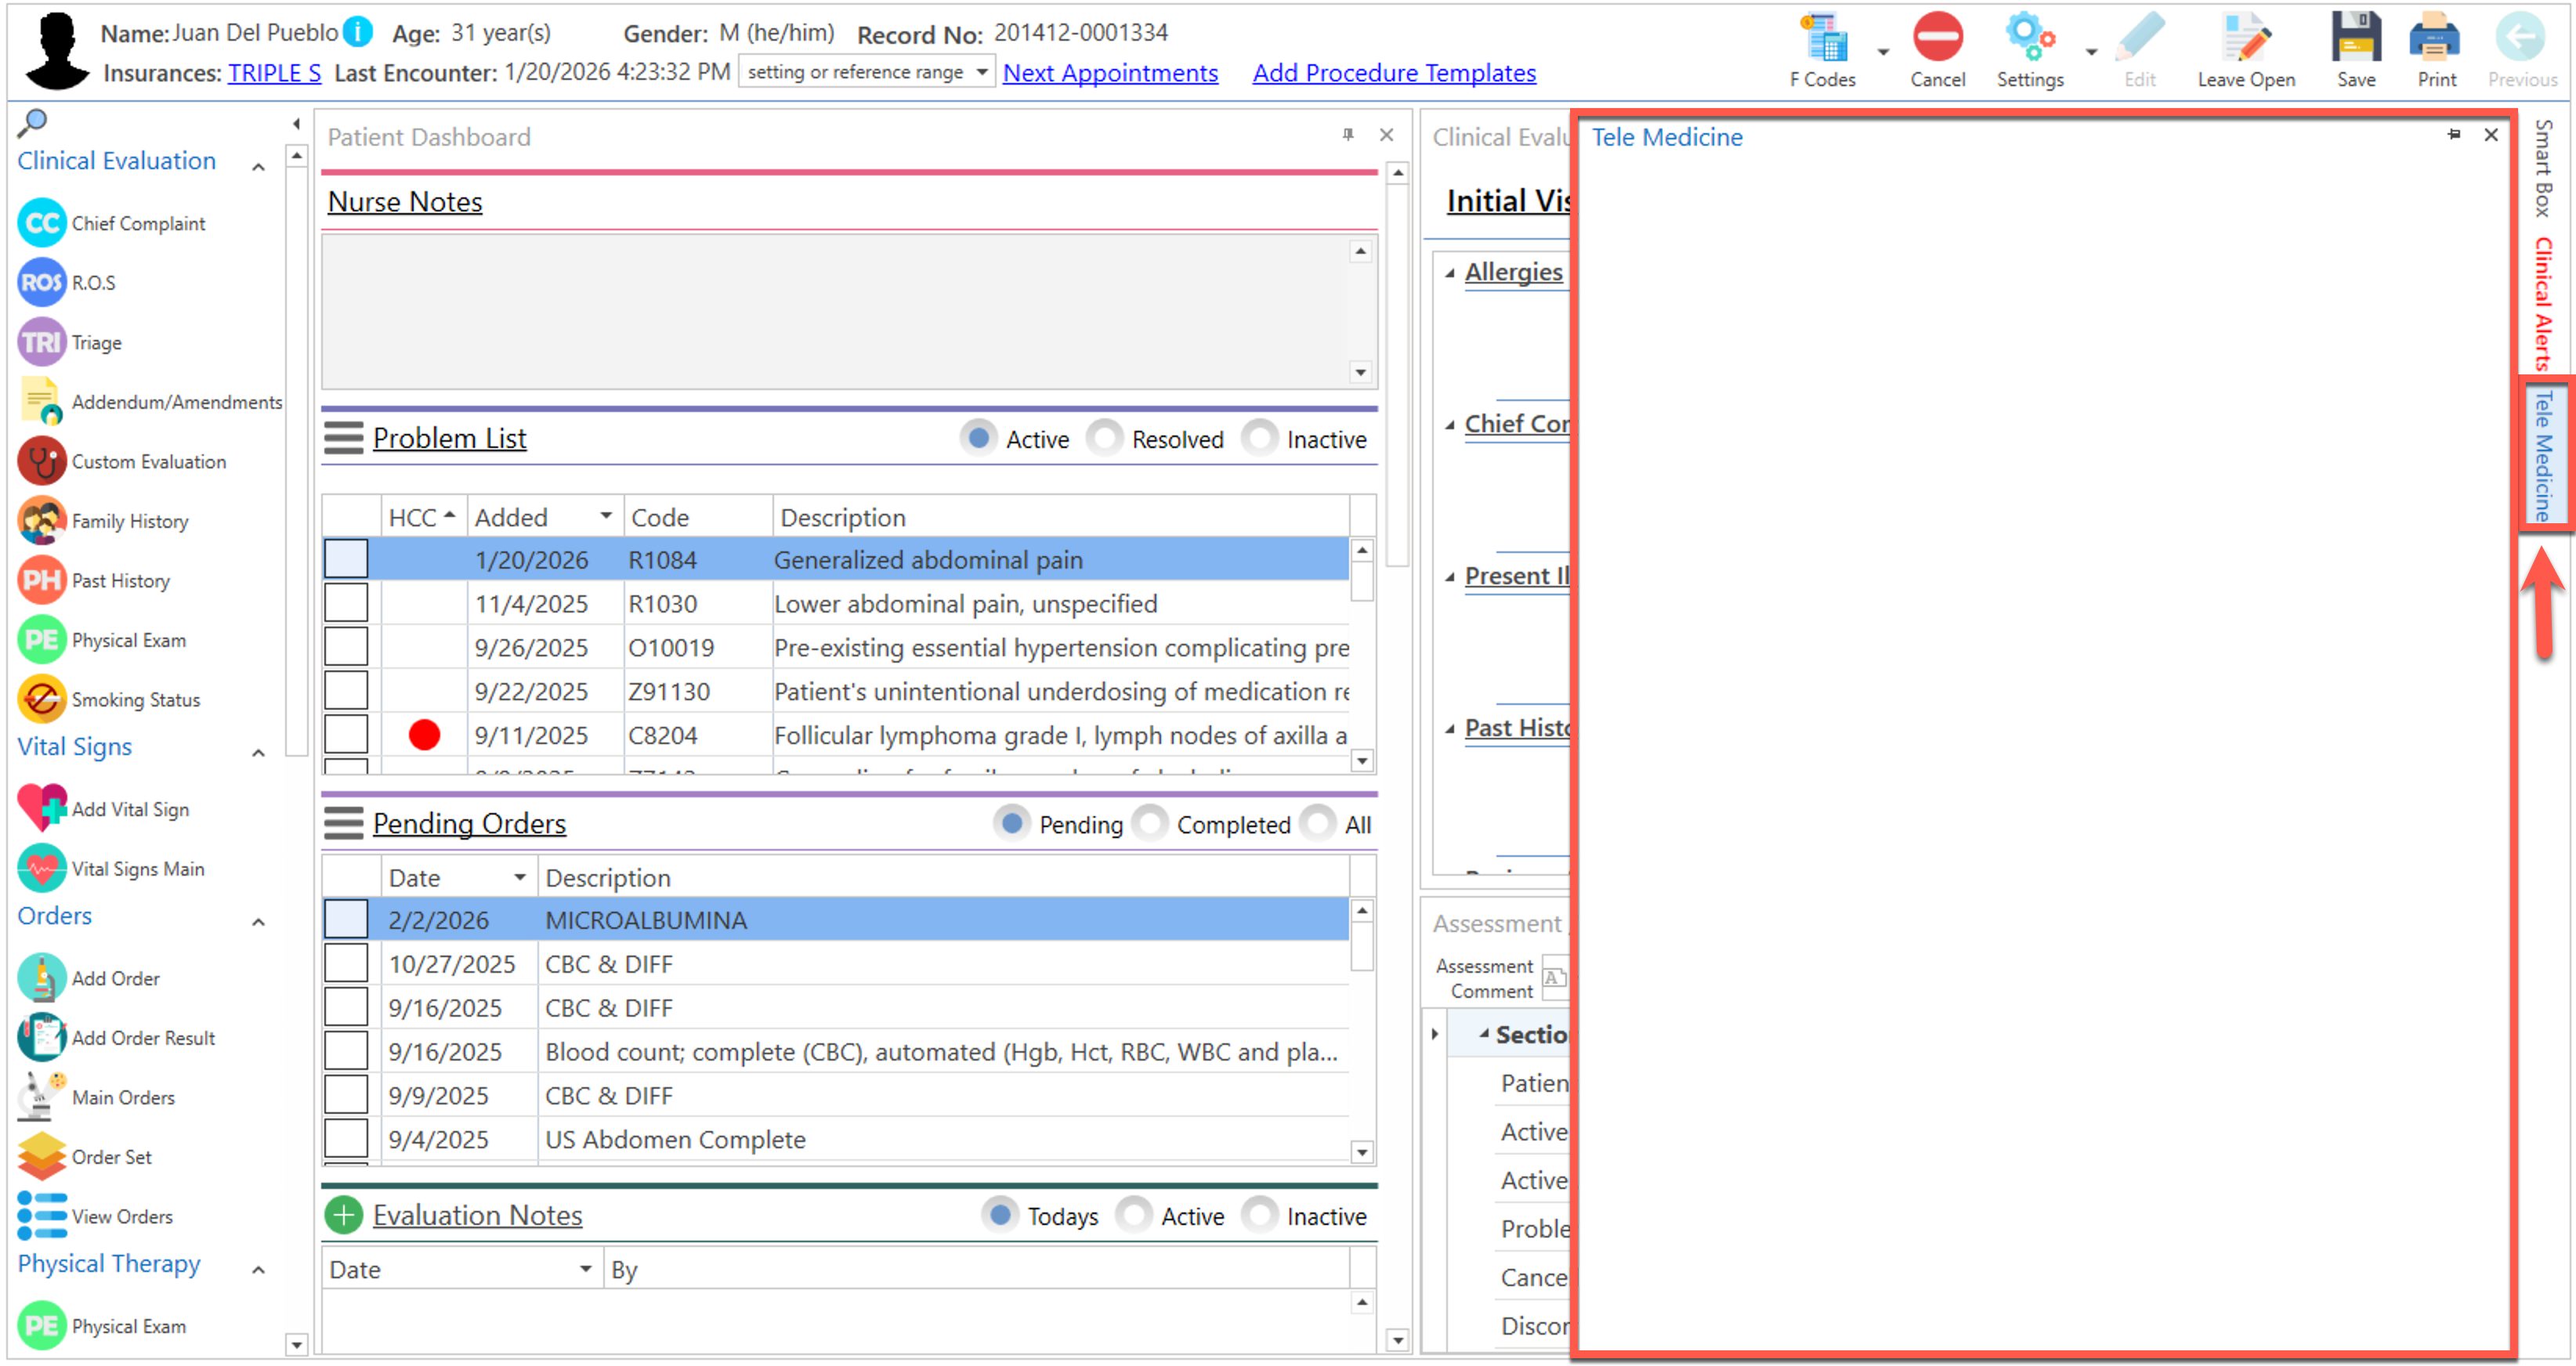Click the Leave Open toolbar icon
This screenshot has height=1366, width=2576.
tap(2245, 40)
